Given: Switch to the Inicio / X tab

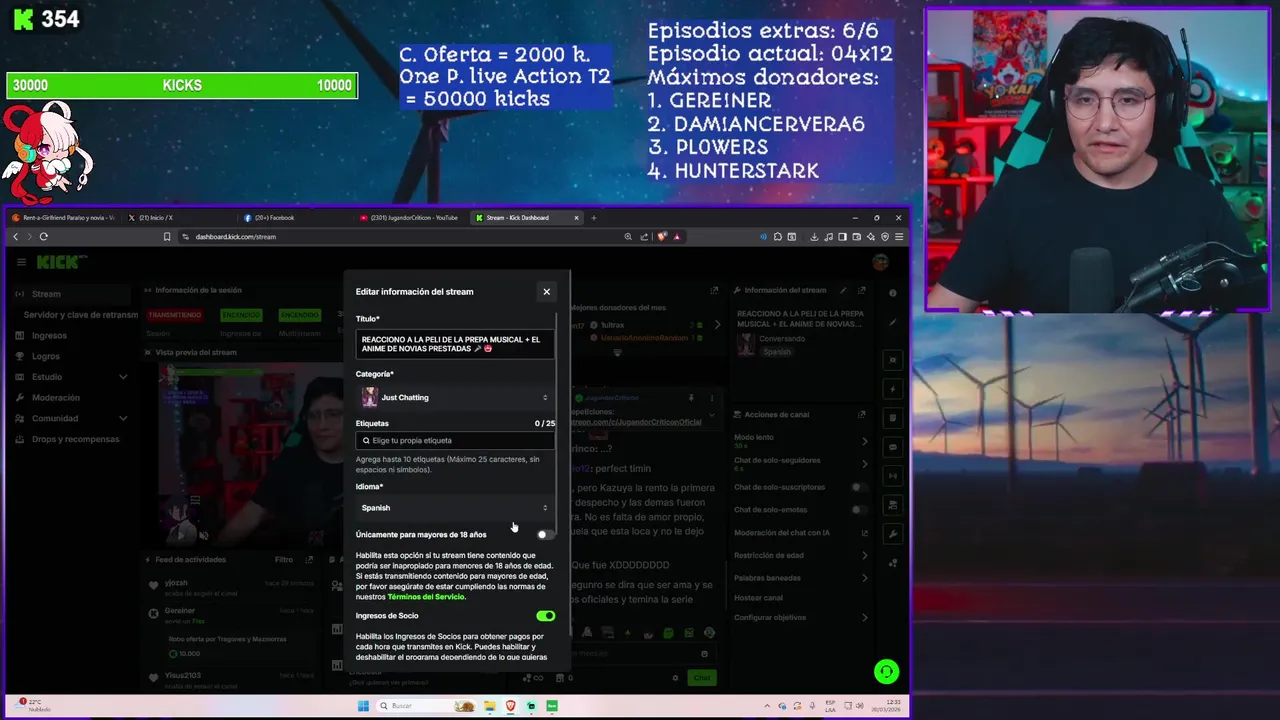Looking at the screenshot, I should pyautogui.click(x=180, y=218).
